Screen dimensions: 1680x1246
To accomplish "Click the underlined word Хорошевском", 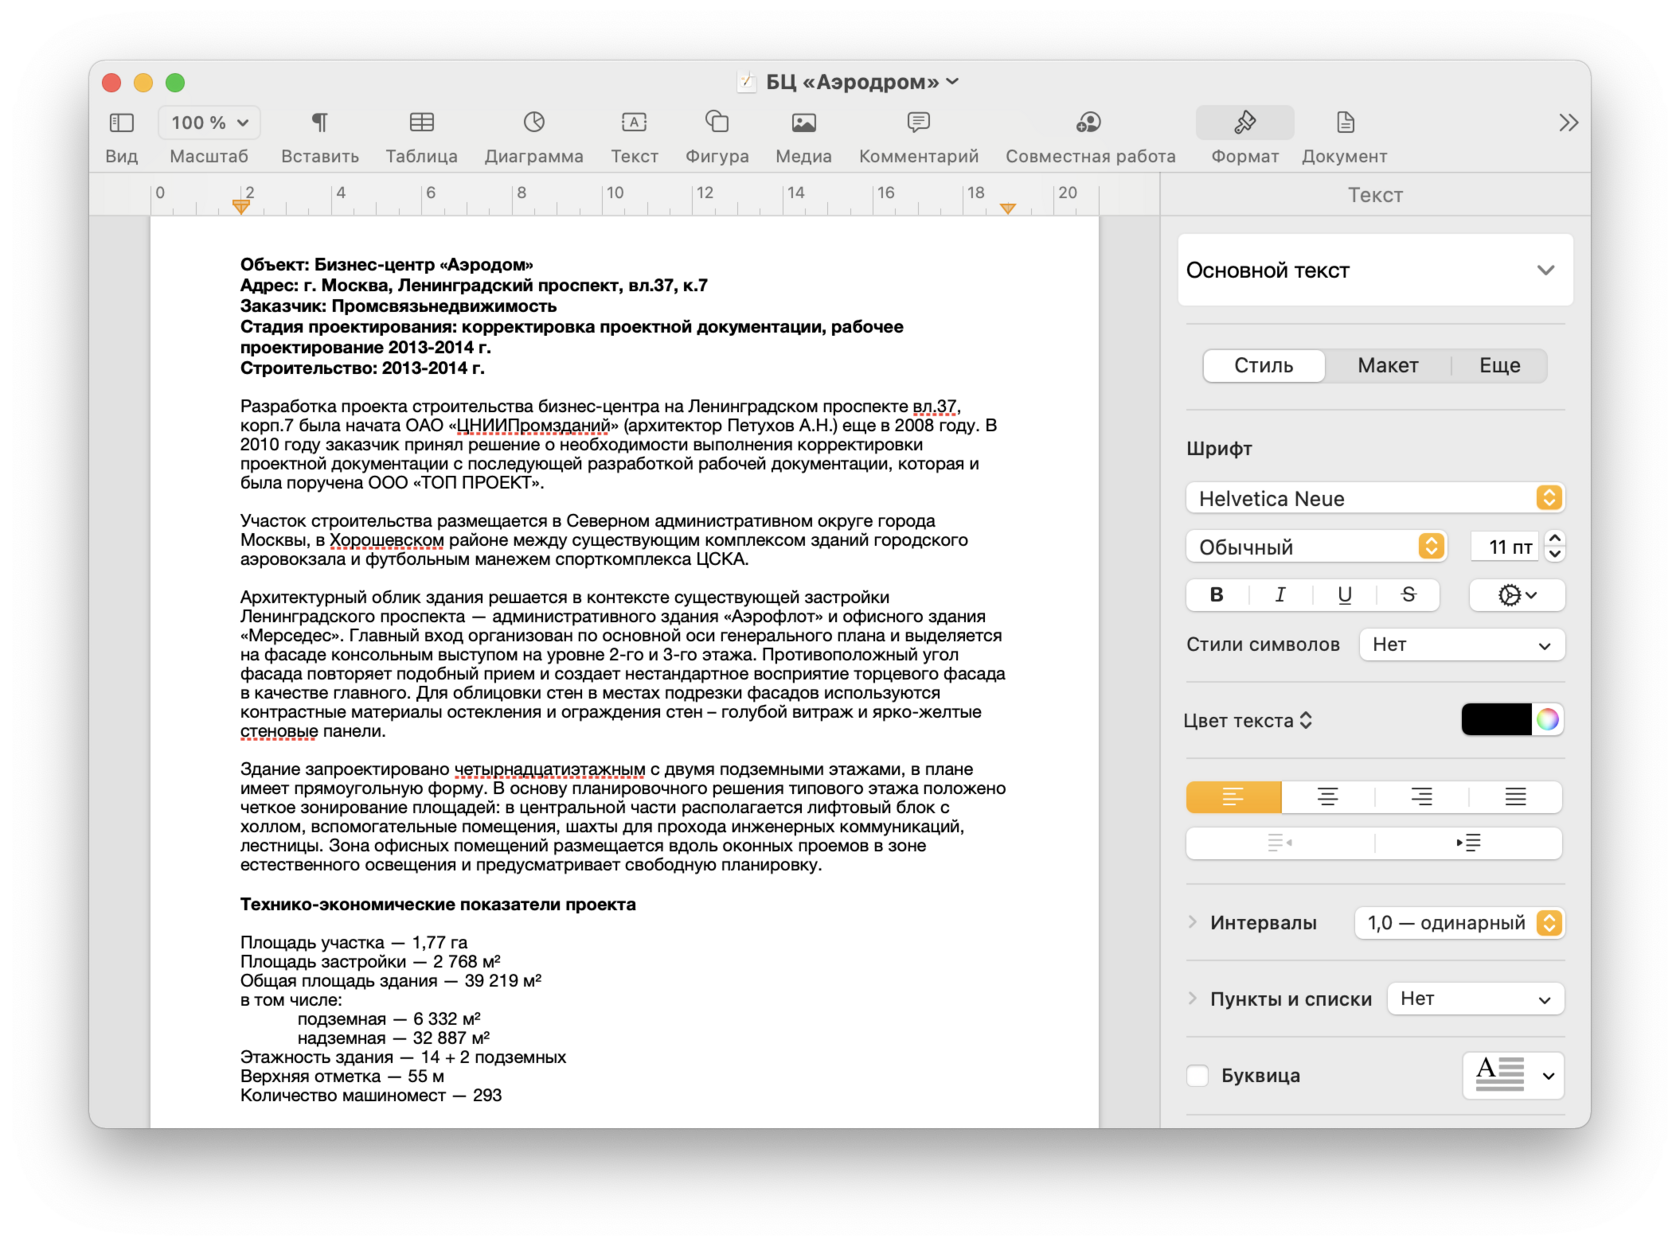I will click(x=387, y=540).
